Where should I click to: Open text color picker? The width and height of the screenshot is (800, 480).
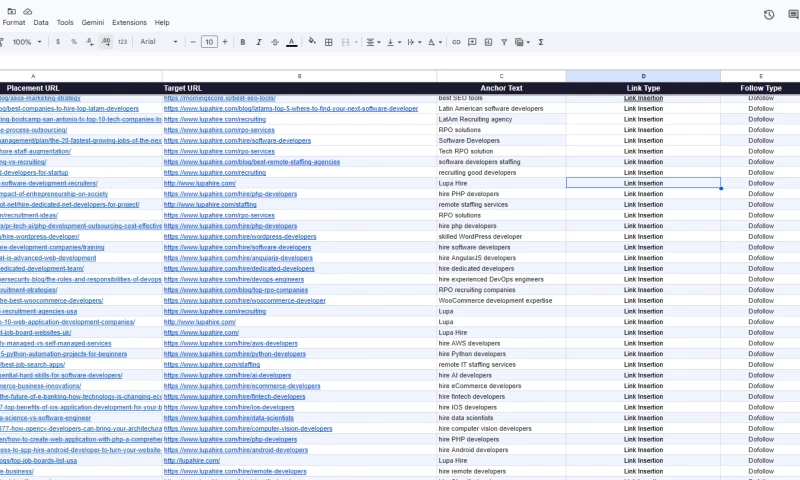click(x=291, y=42)
